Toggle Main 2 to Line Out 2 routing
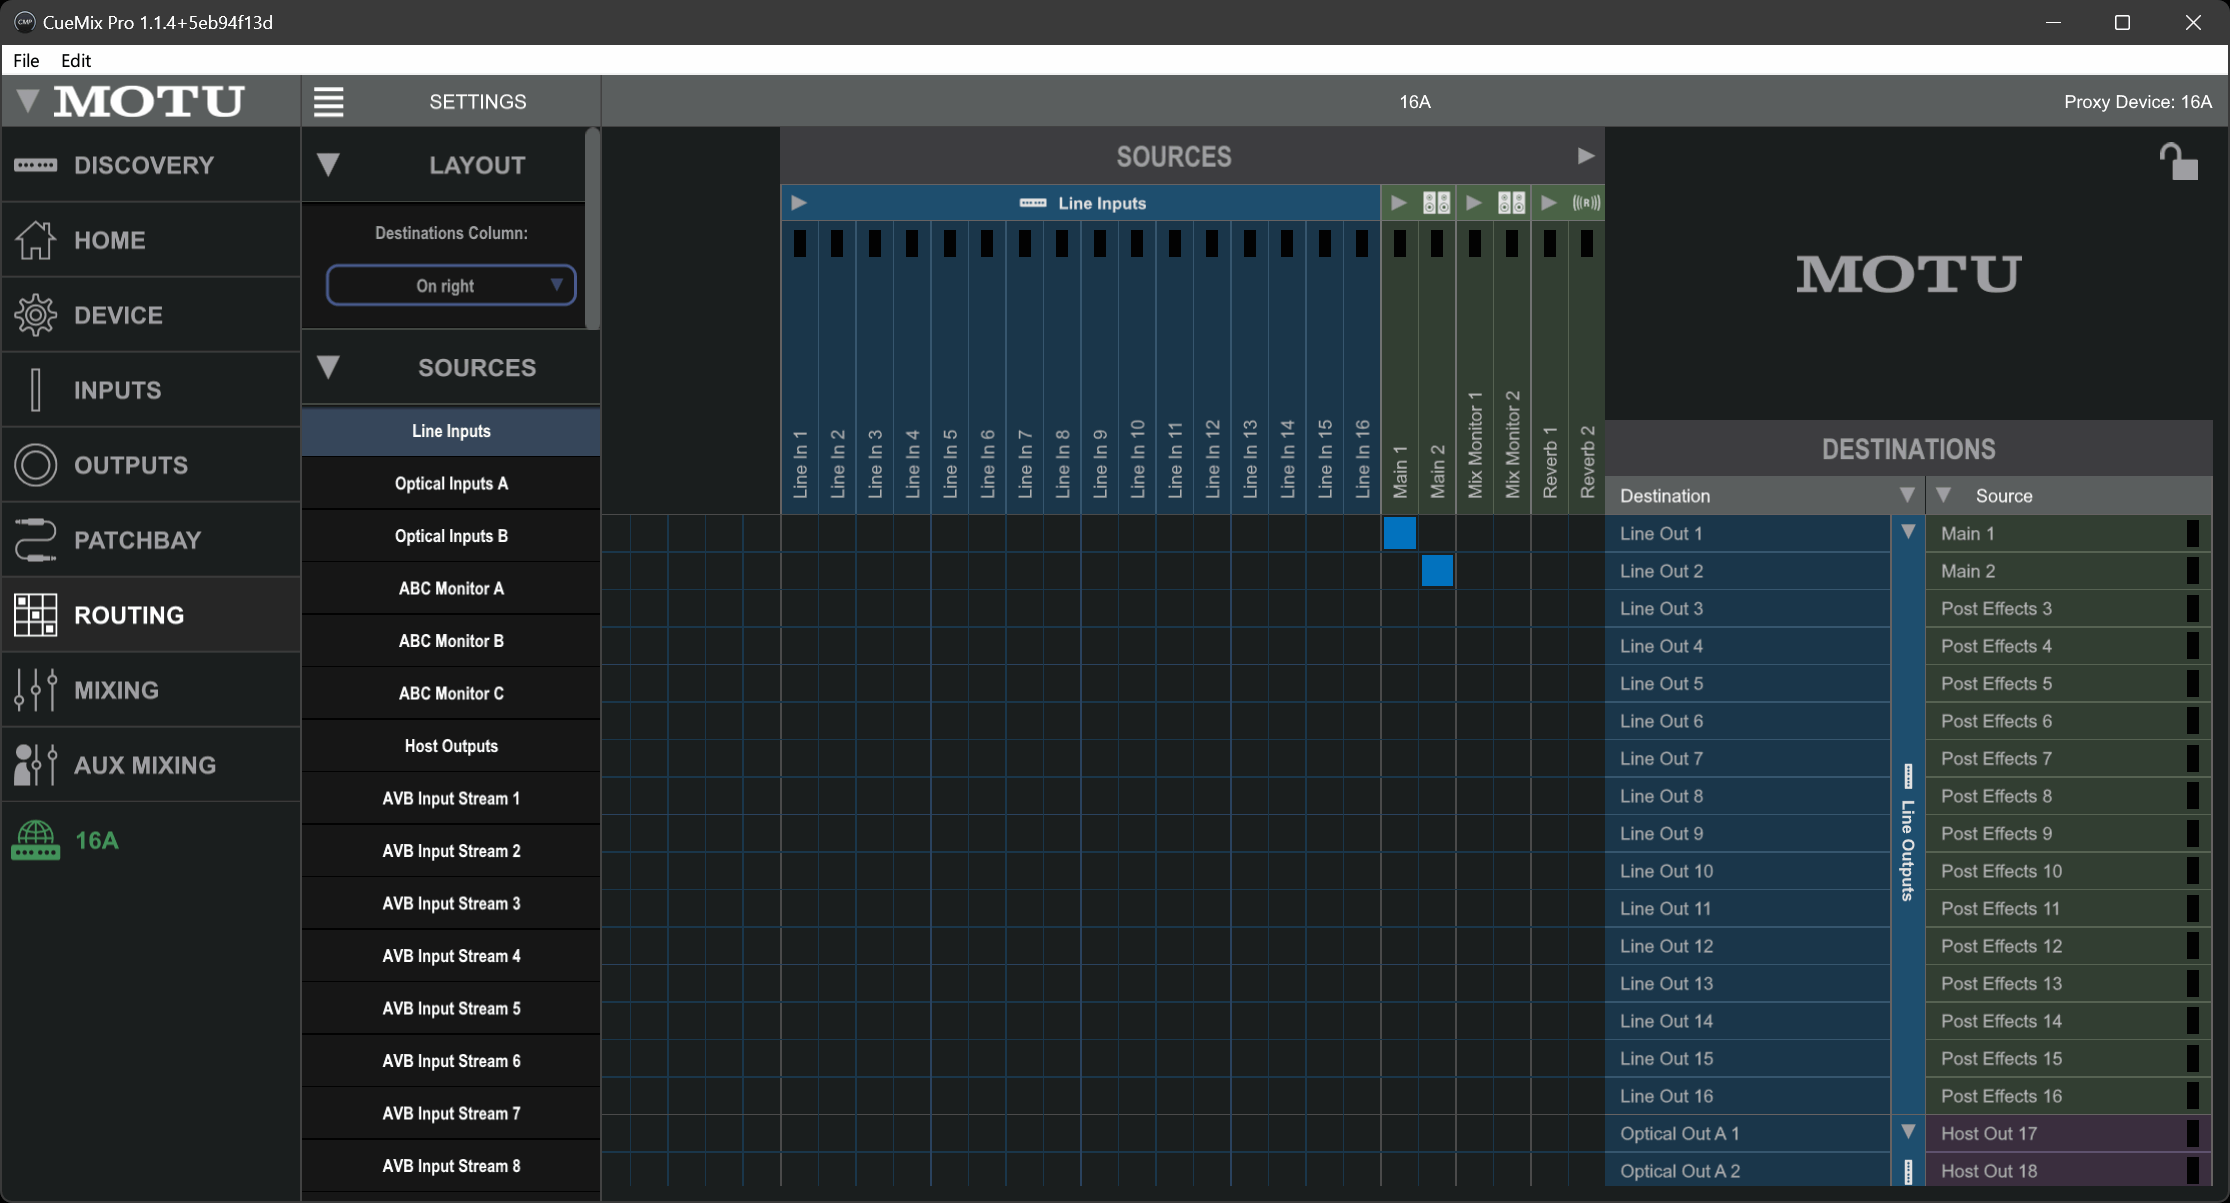The width and height of the screenshot is (2230, 1203). pos(1437,571)
